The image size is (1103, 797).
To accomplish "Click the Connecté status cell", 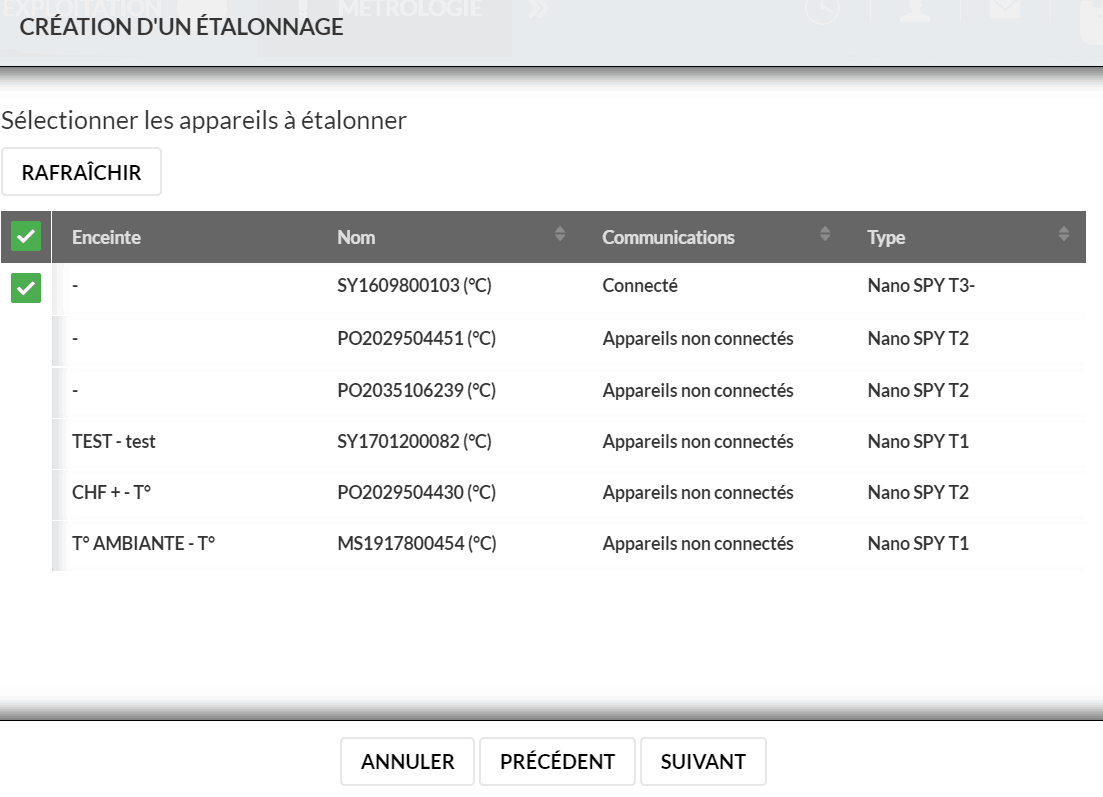I will click(639, 286).
